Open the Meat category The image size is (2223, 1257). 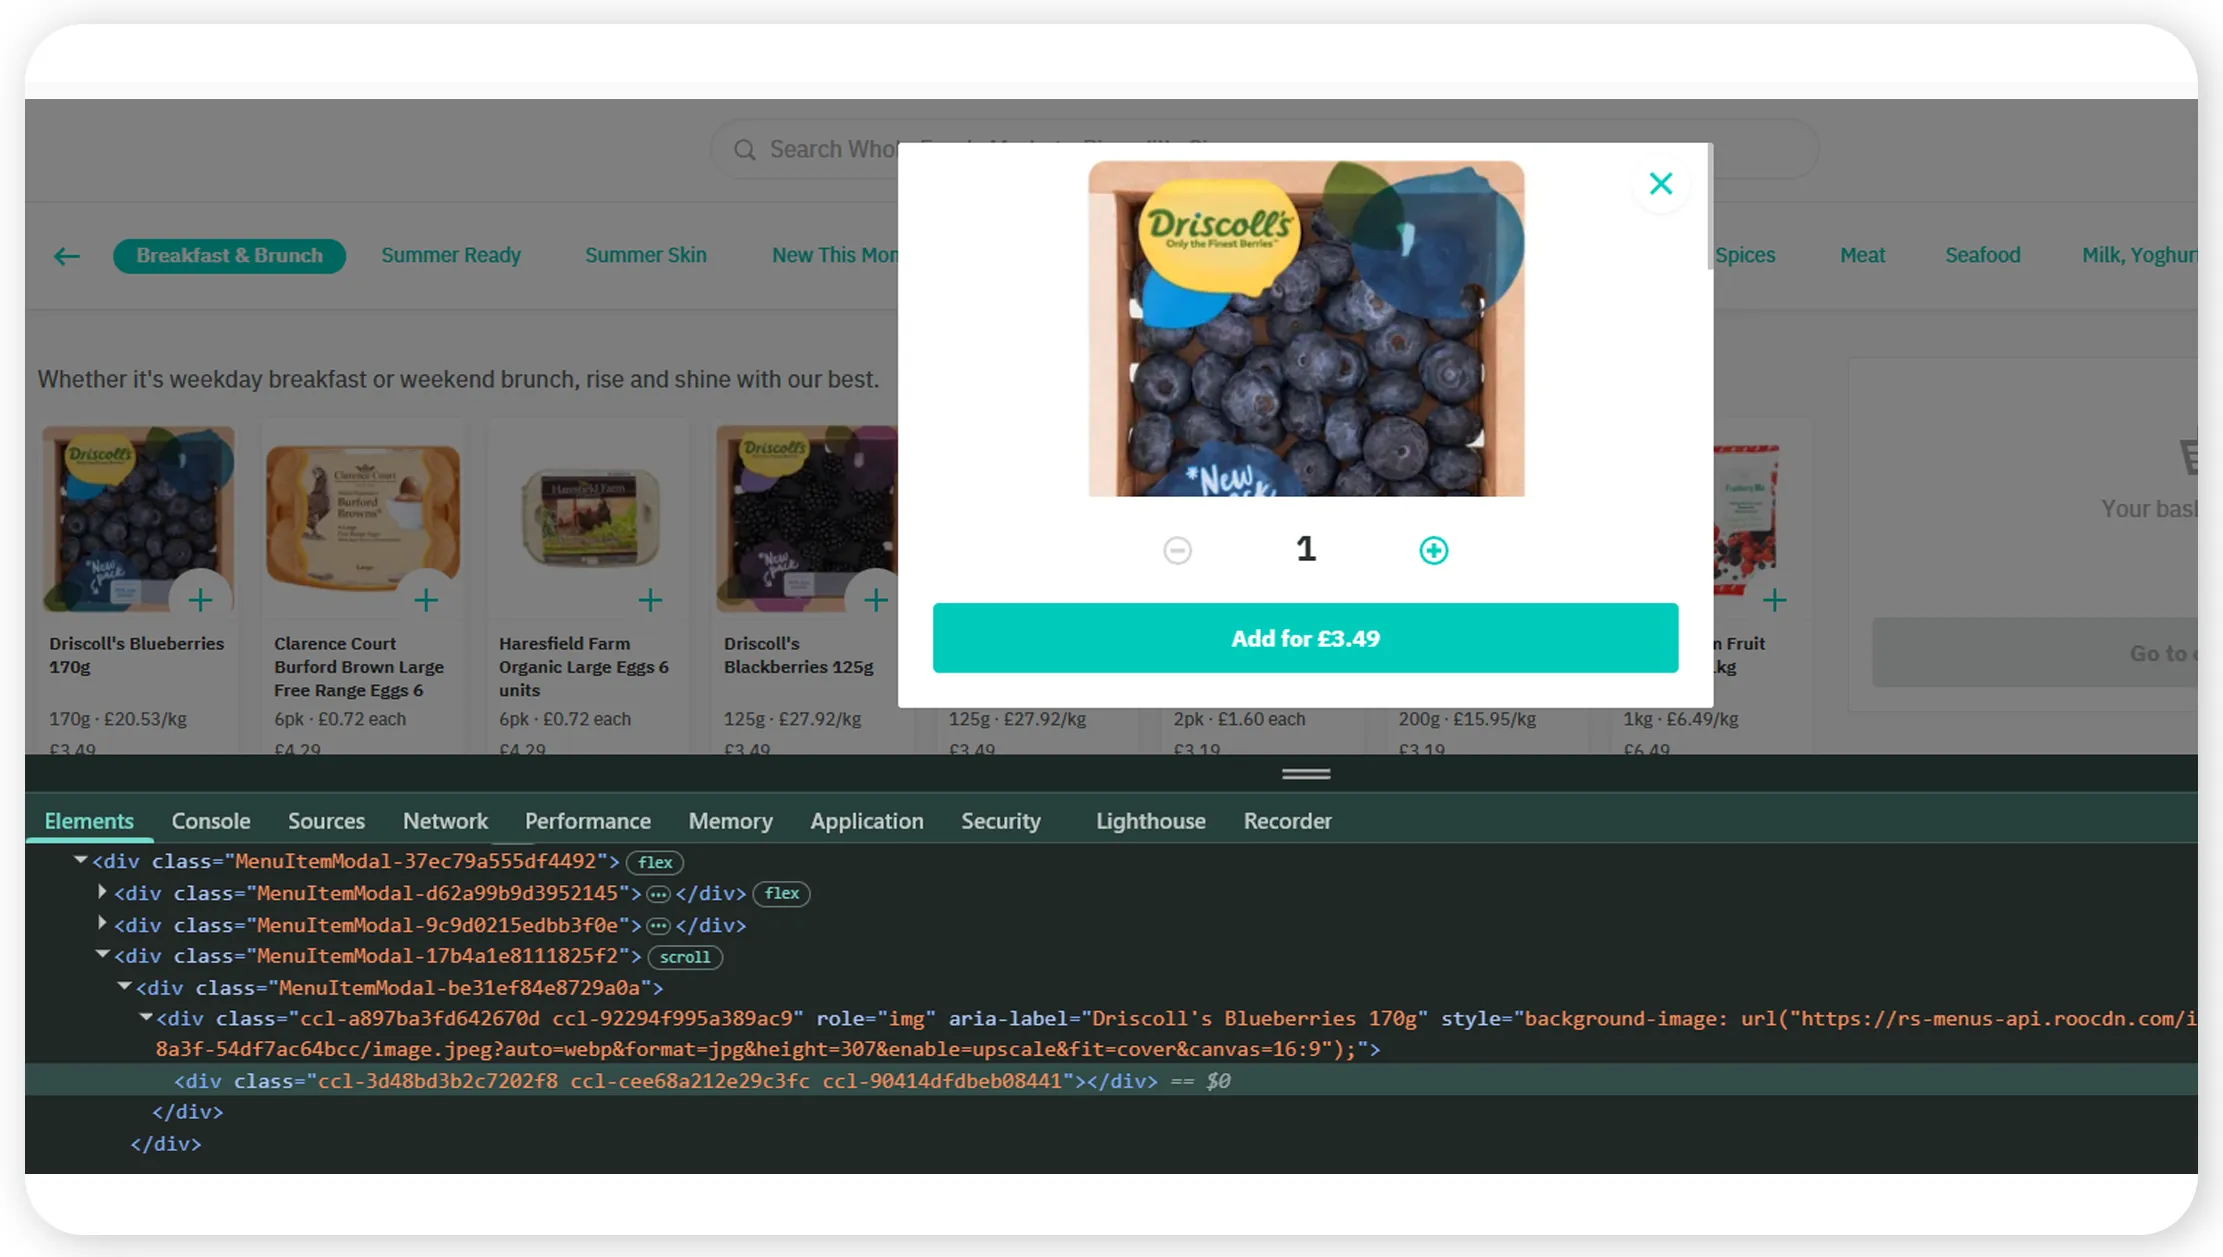click(1862, 256)
